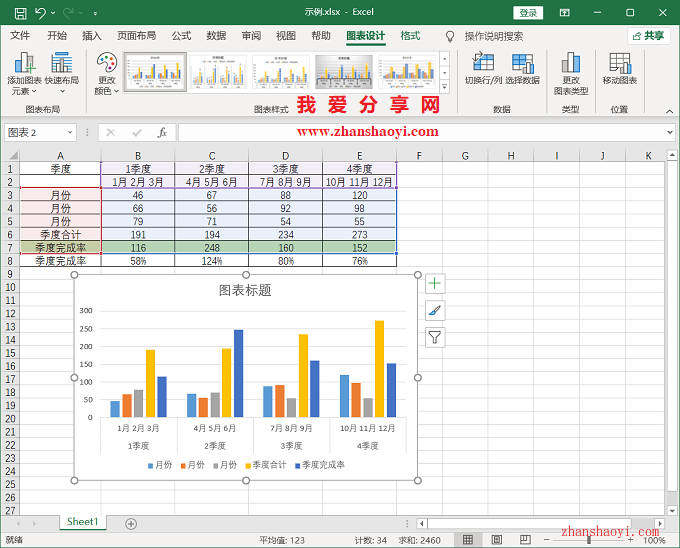Viewport: 680px width, 548px height.
Task: Collapse the ribbon with the chevron
Action: pyautogui.click(x=670, y=111)
